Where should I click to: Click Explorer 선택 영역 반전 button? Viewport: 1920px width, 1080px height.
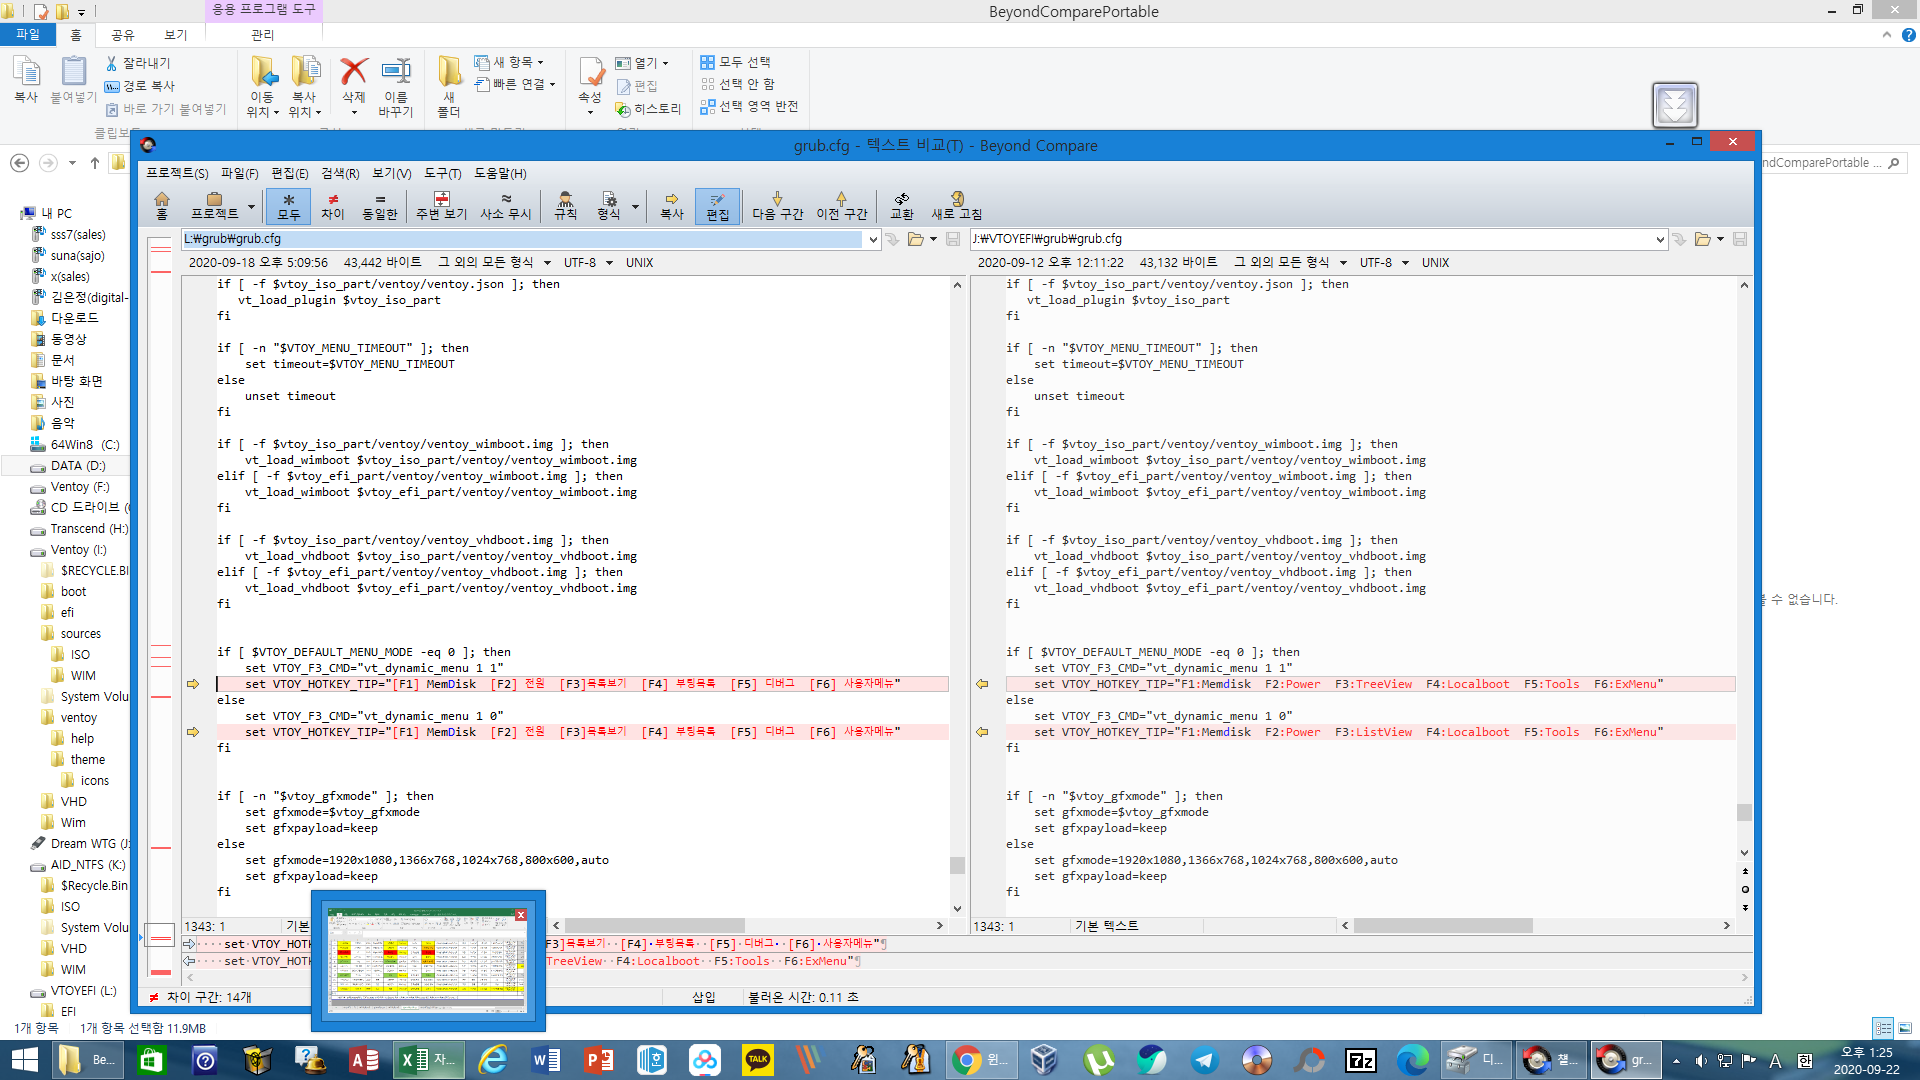pyautogui.click(x=750, y=106)
